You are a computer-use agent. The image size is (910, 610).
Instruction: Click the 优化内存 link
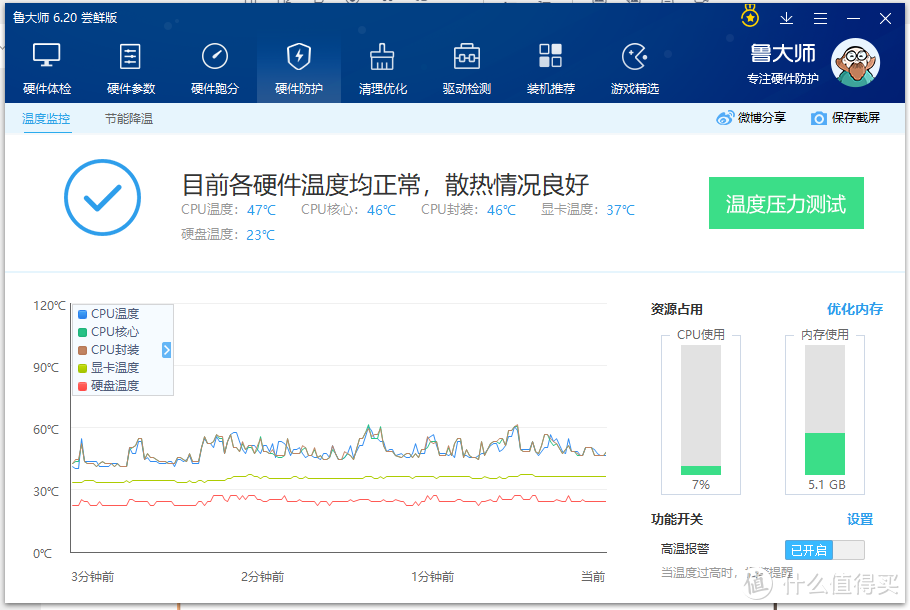click(854, 309)
